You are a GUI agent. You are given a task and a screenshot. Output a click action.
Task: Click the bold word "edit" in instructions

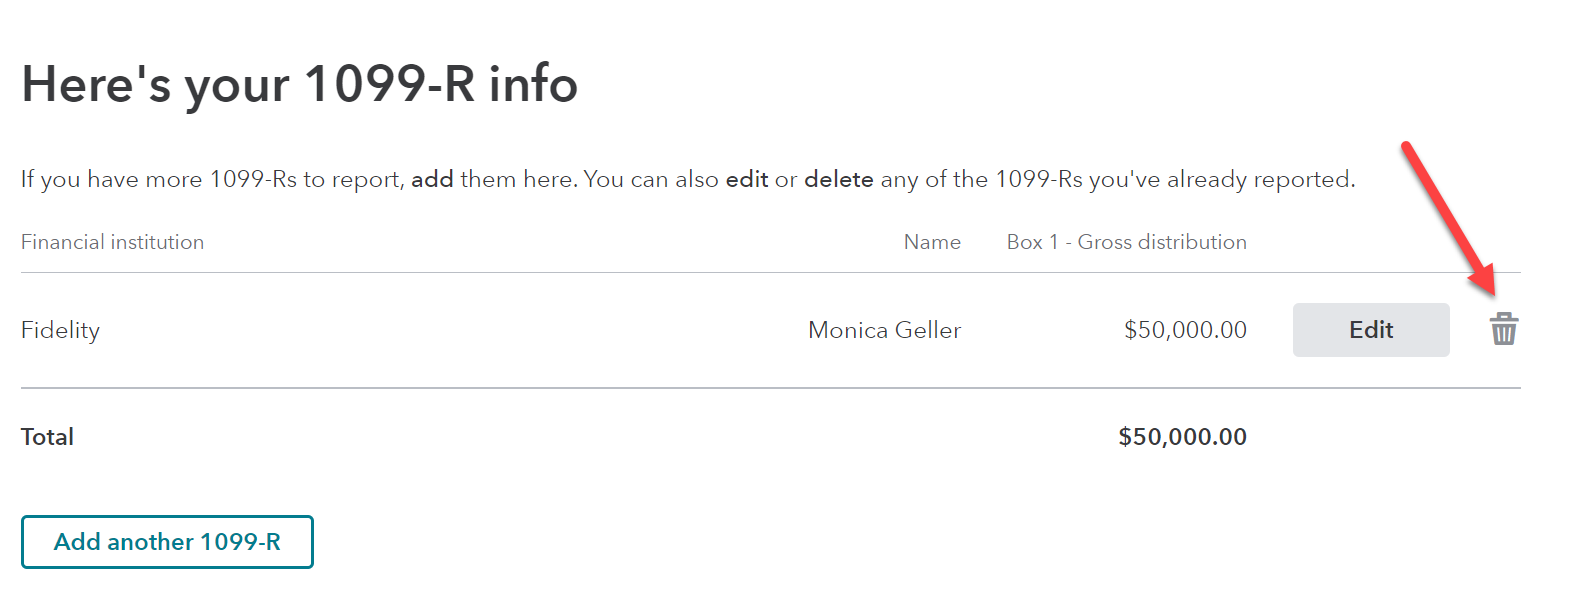point(747,179)
